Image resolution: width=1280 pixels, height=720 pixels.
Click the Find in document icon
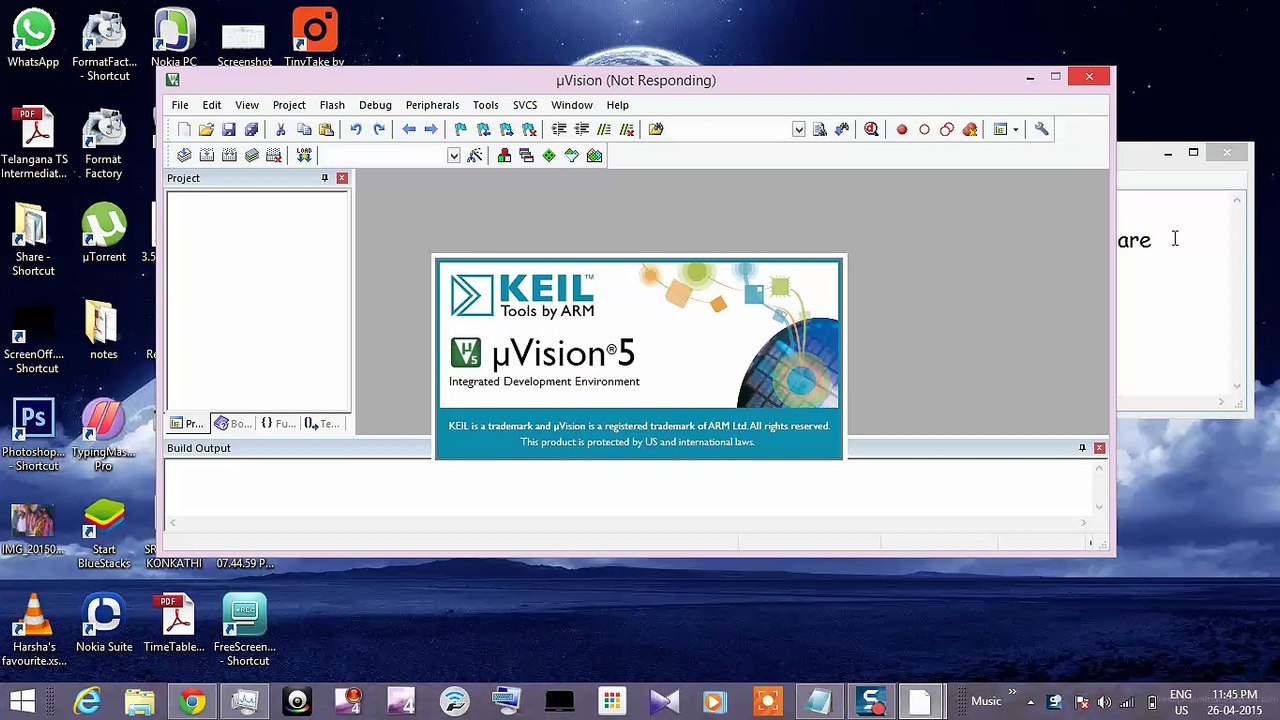click(820, 129)
